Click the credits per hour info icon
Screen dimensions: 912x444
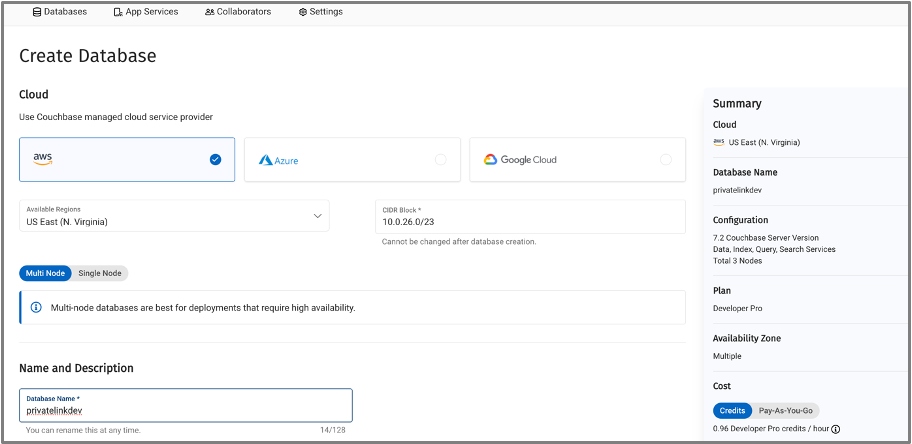836,429
